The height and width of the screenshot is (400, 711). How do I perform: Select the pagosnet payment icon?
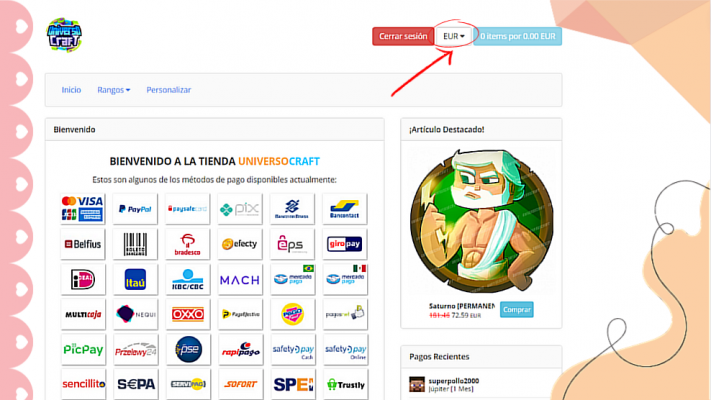coord(345,314)
